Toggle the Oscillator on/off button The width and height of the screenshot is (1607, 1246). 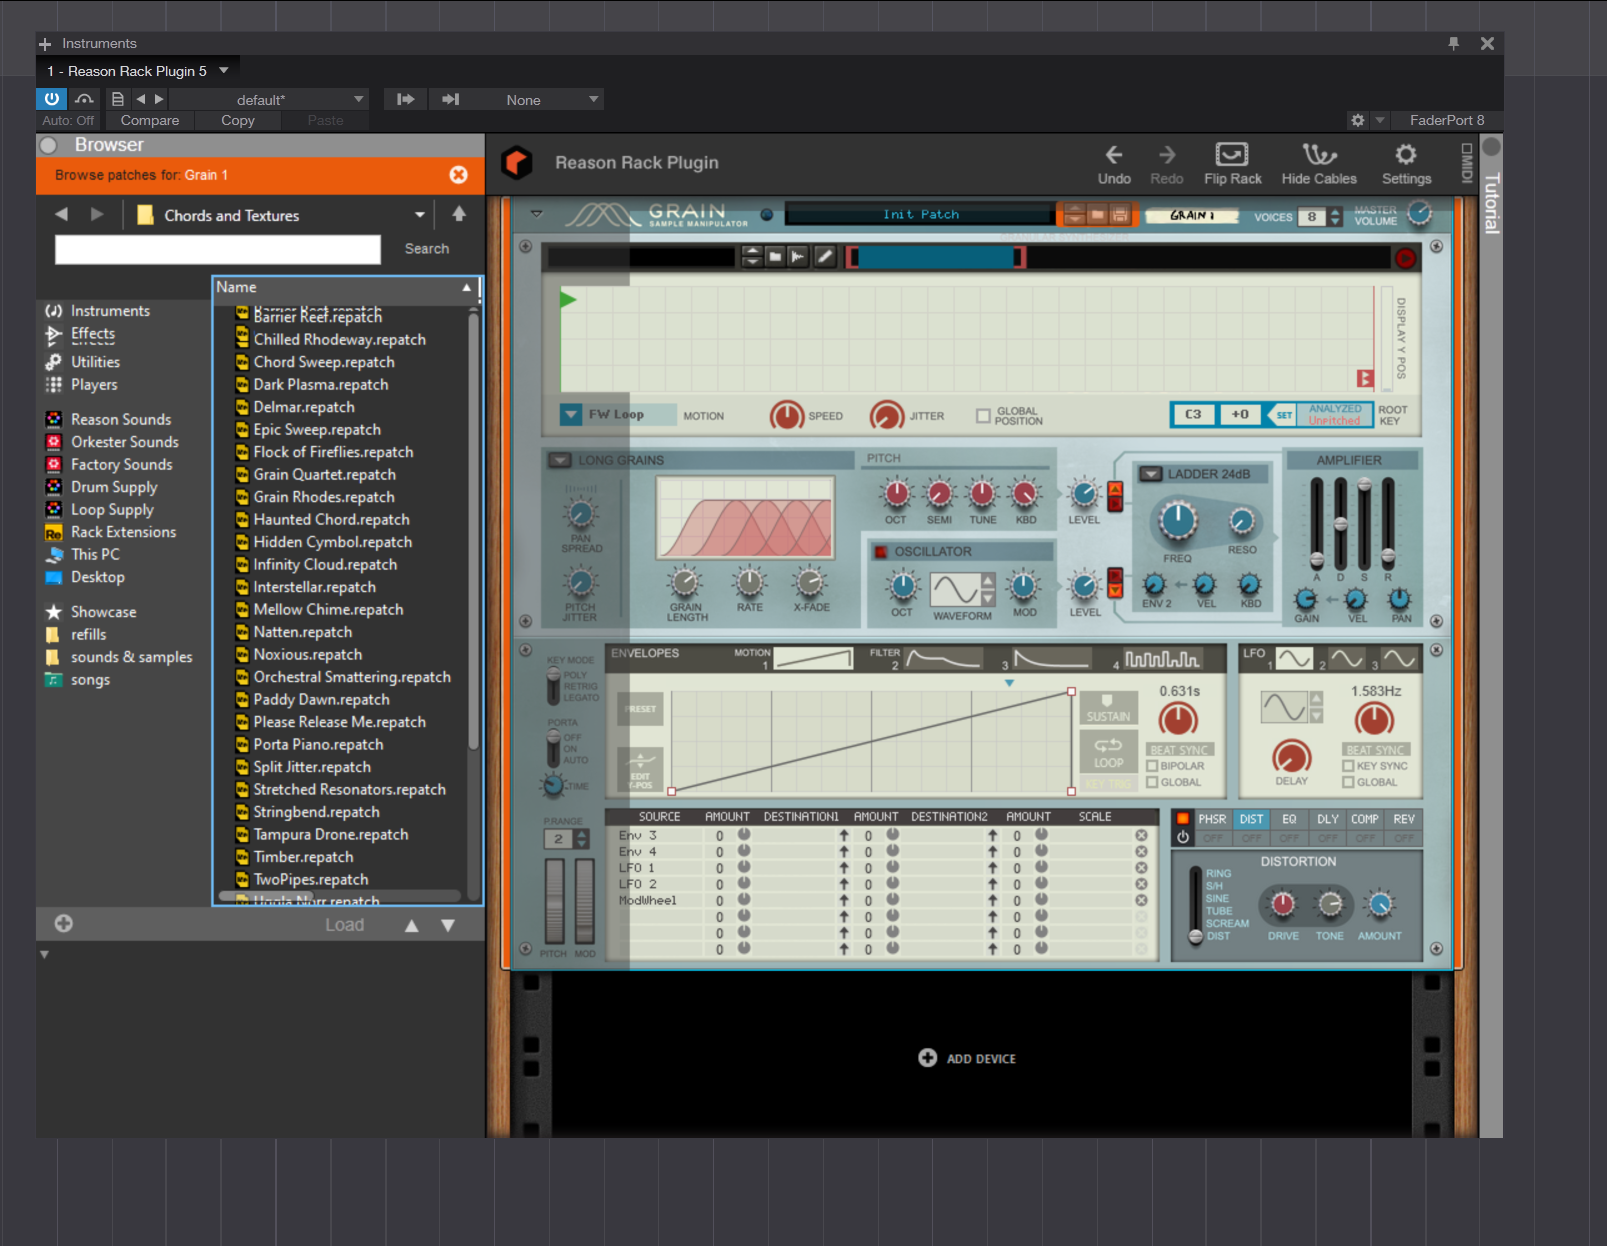coord(881,552)
